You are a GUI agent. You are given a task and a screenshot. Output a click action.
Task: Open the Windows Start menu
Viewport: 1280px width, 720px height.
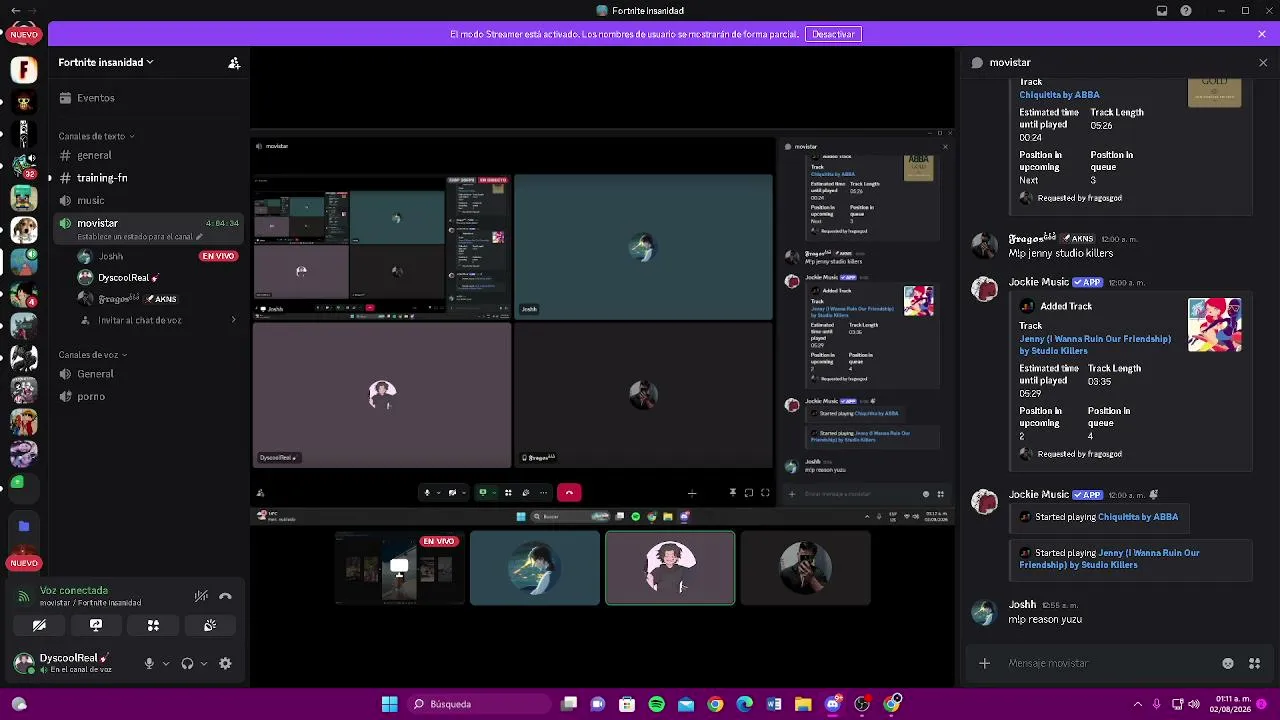(390, 704)
